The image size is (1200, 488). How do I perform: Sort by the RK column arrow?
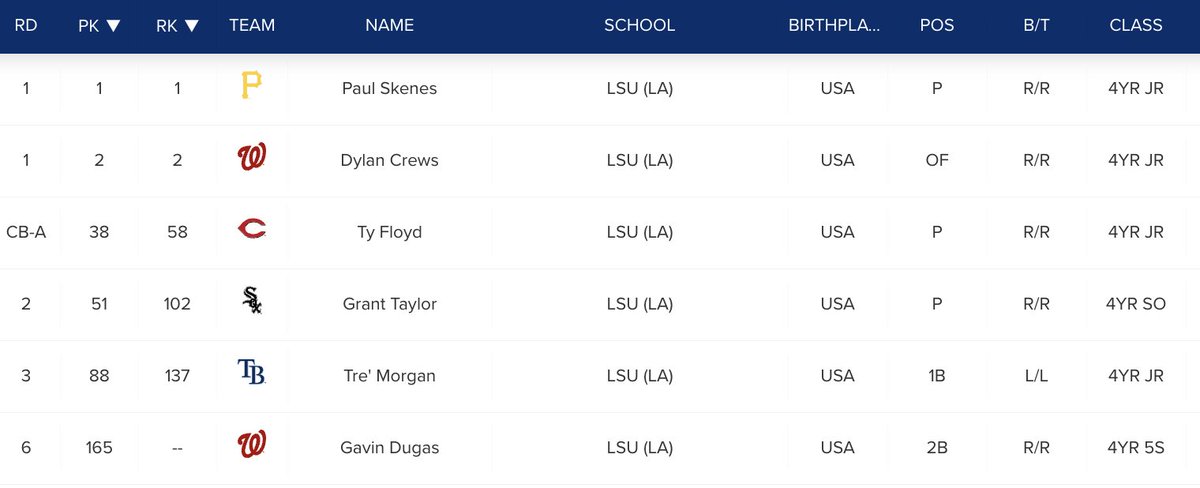click(191, 26)
